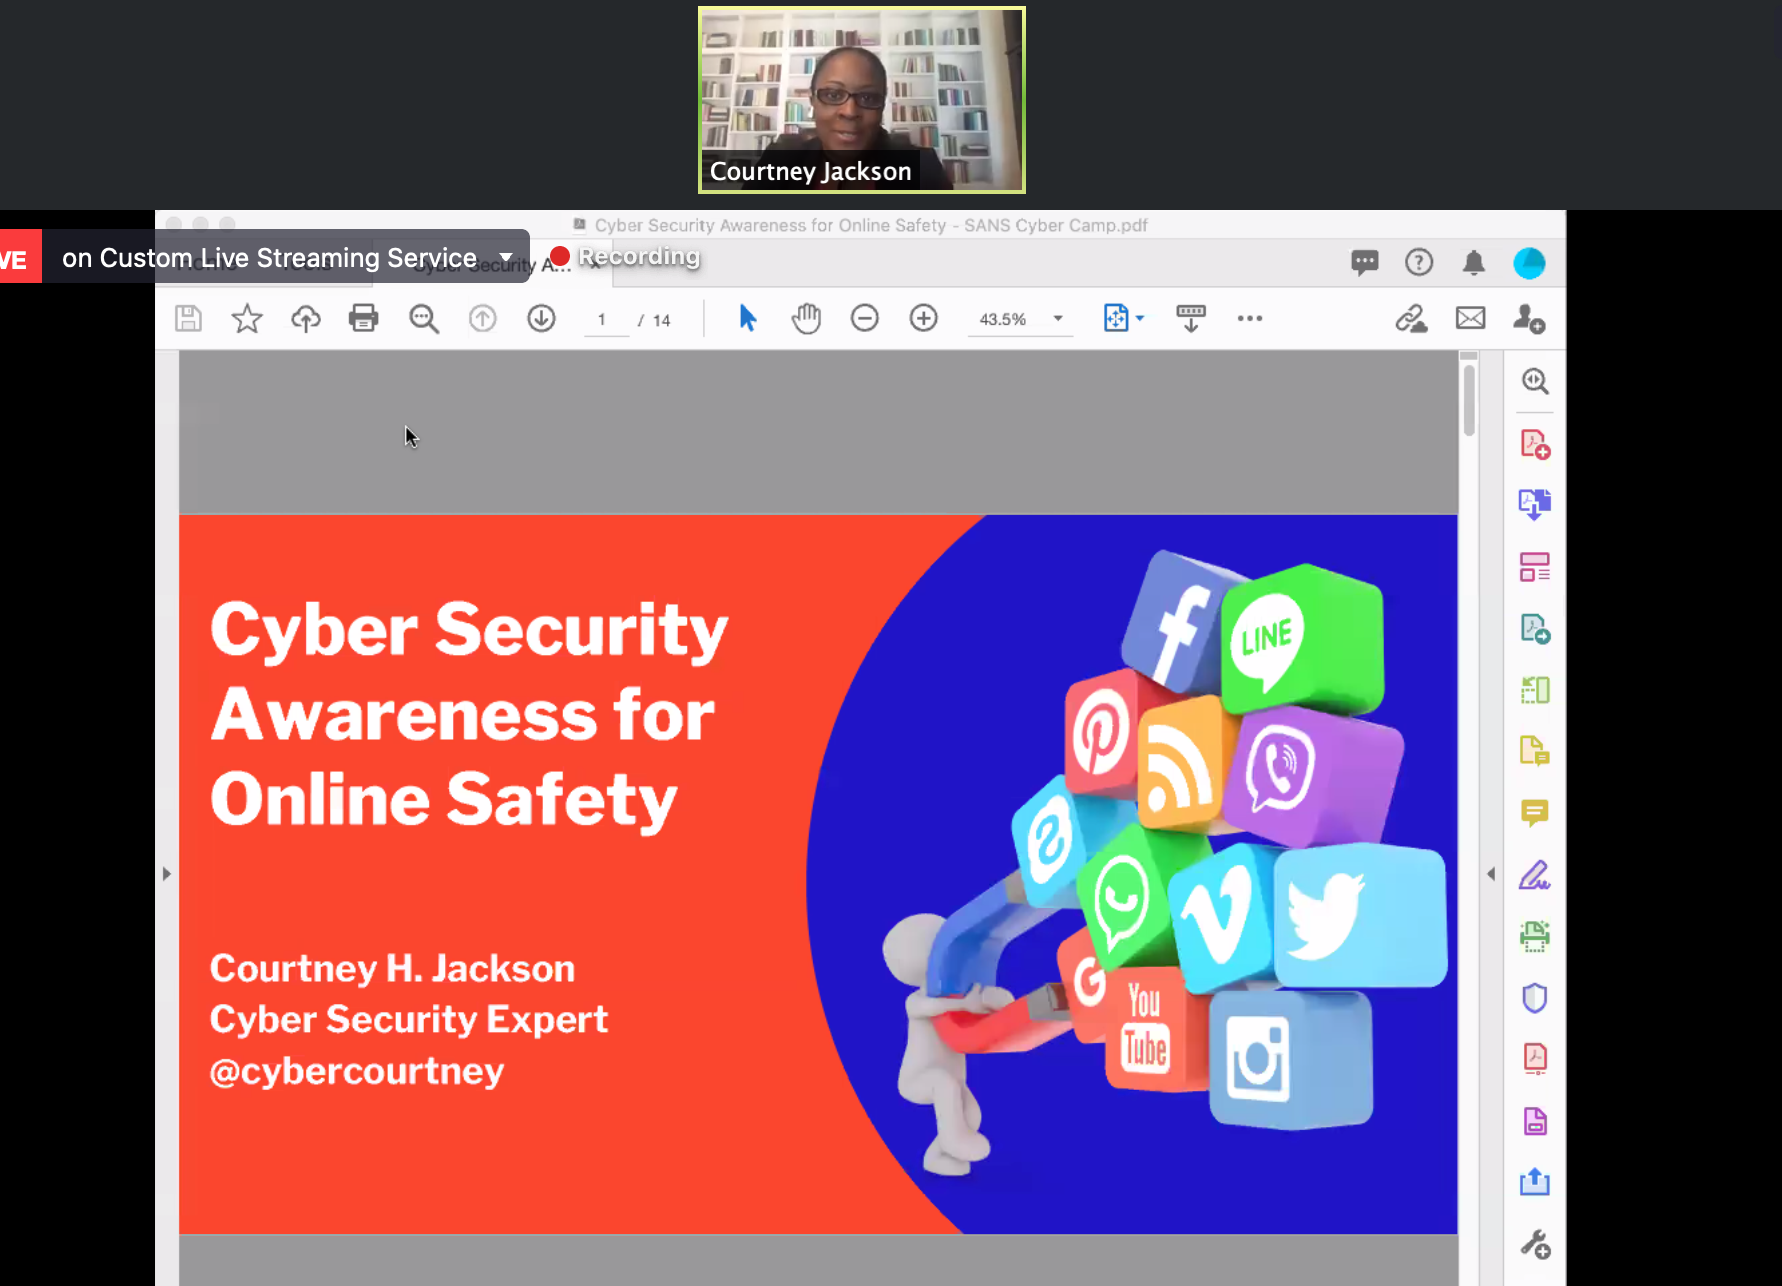Open the Export PDF tool

(x=1535, y=629)
